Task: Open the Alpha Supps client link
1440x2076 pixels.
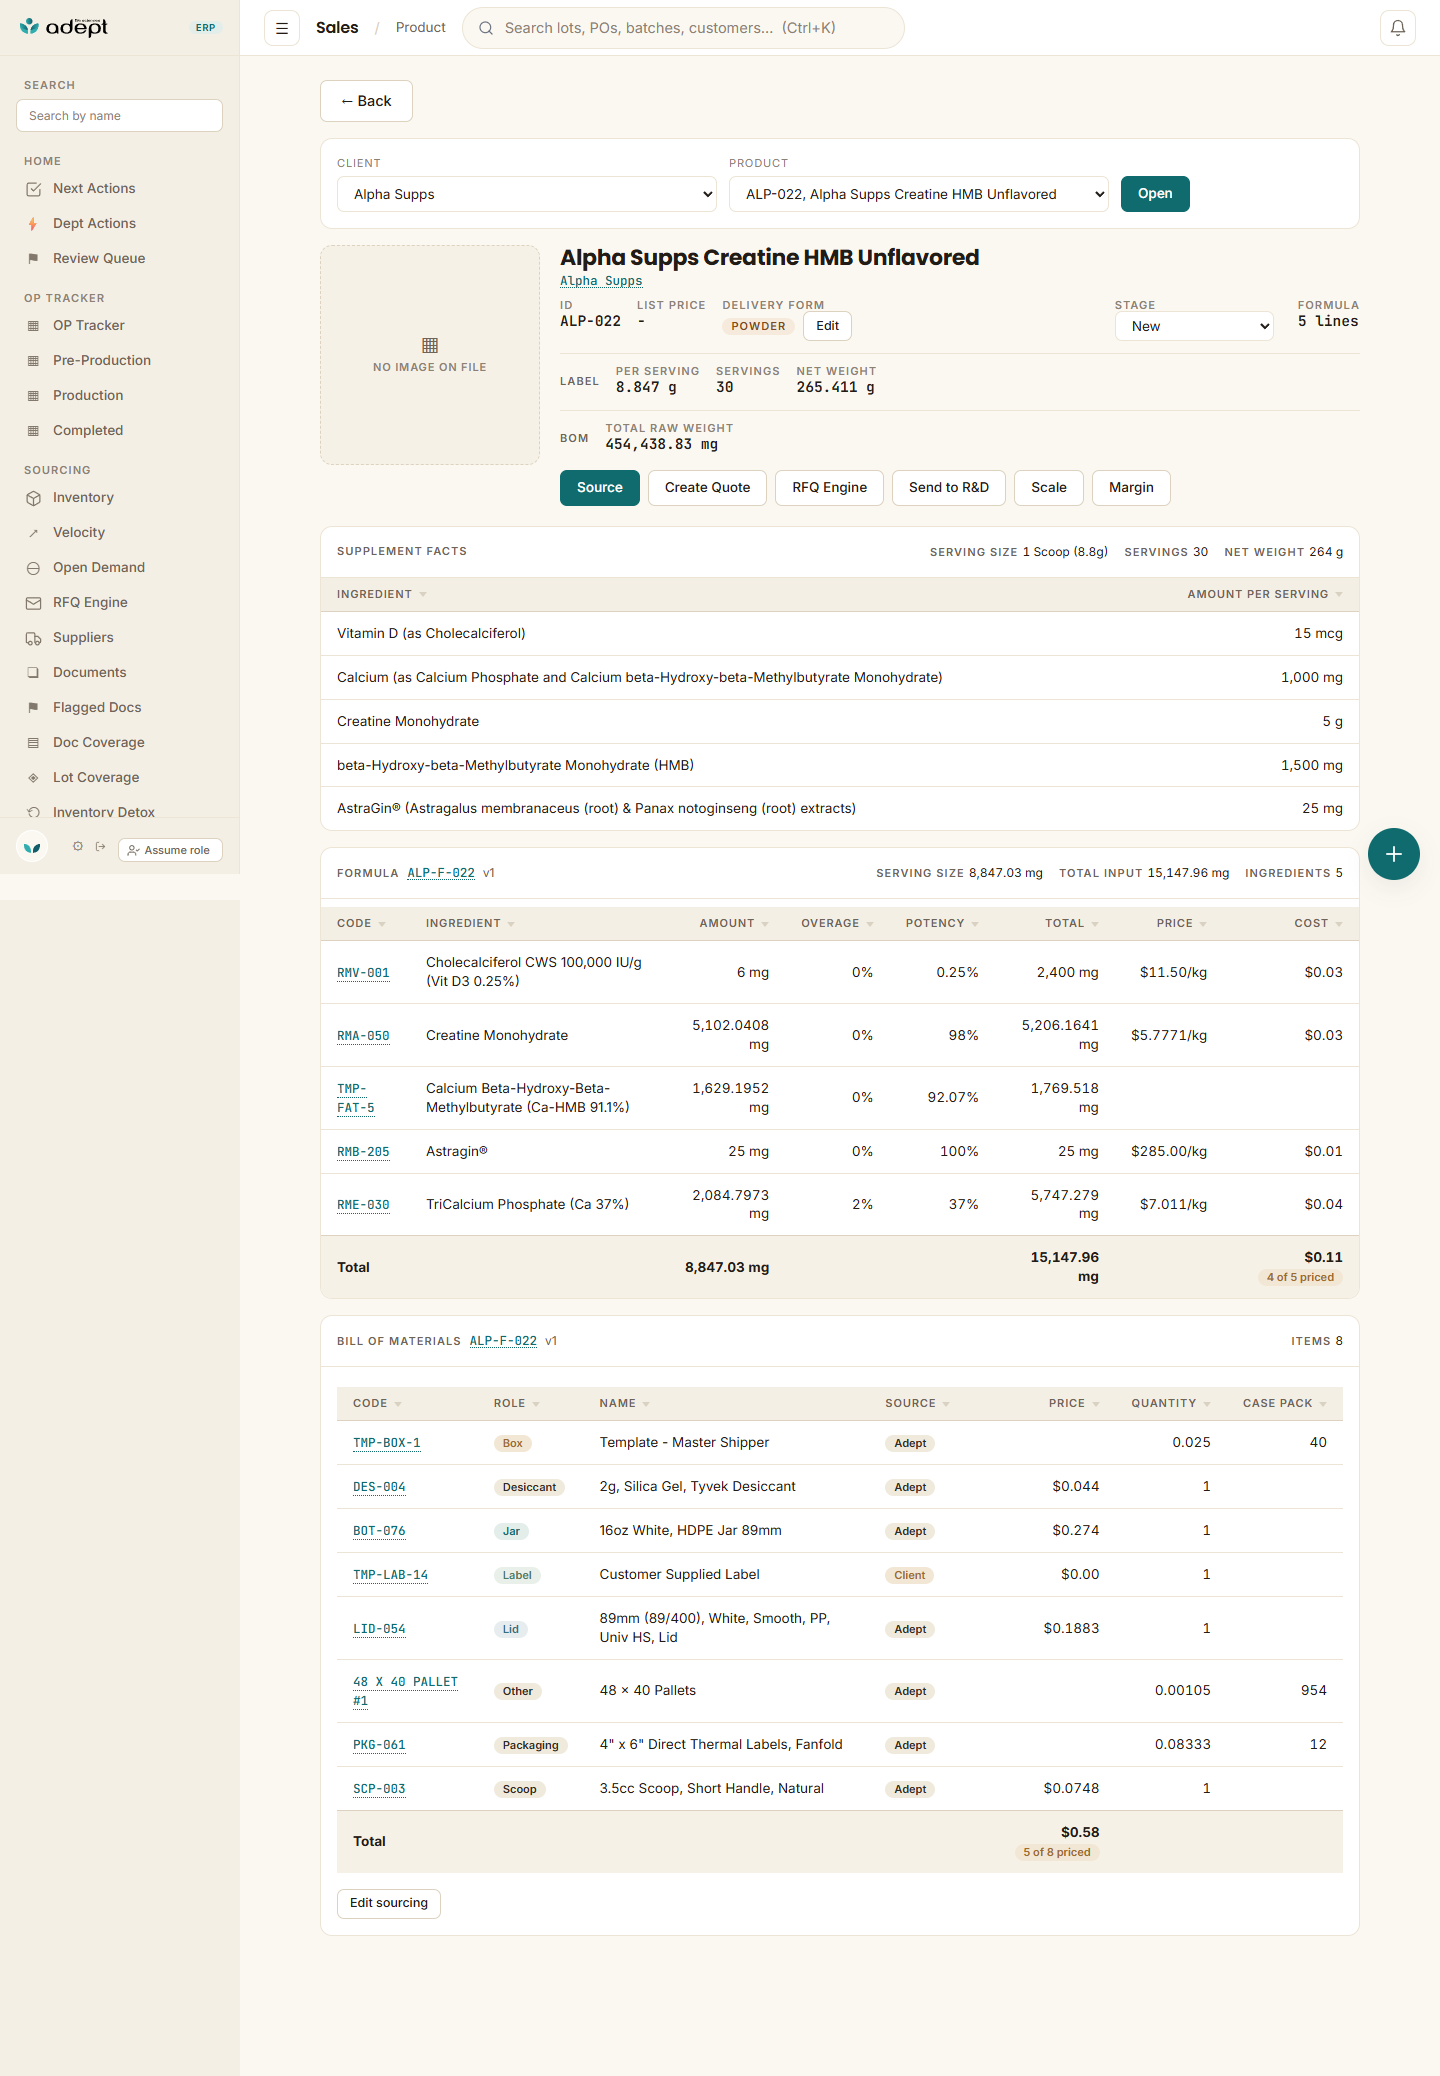Action: [x=601, y=281]
